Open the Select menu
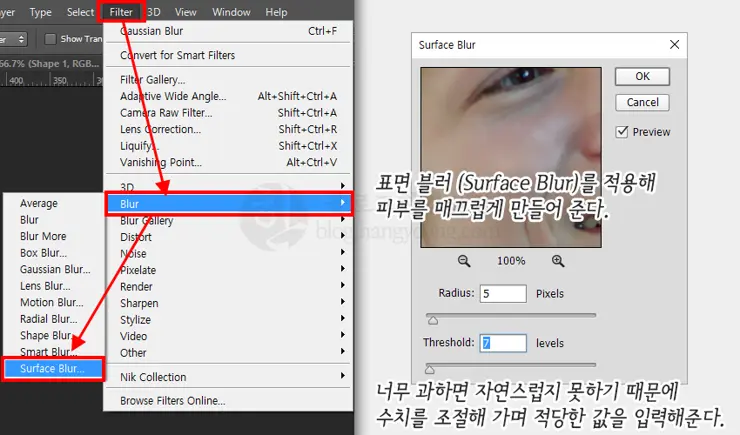Image resolution: width=740 pixels, height=435 pixels. point(80,12)
